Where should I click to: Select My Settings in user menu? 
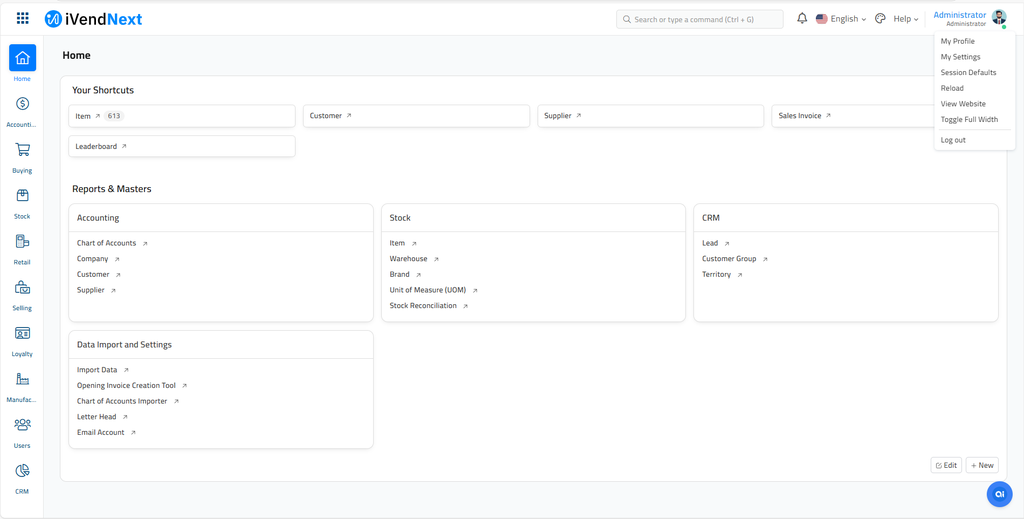point(960,57)
